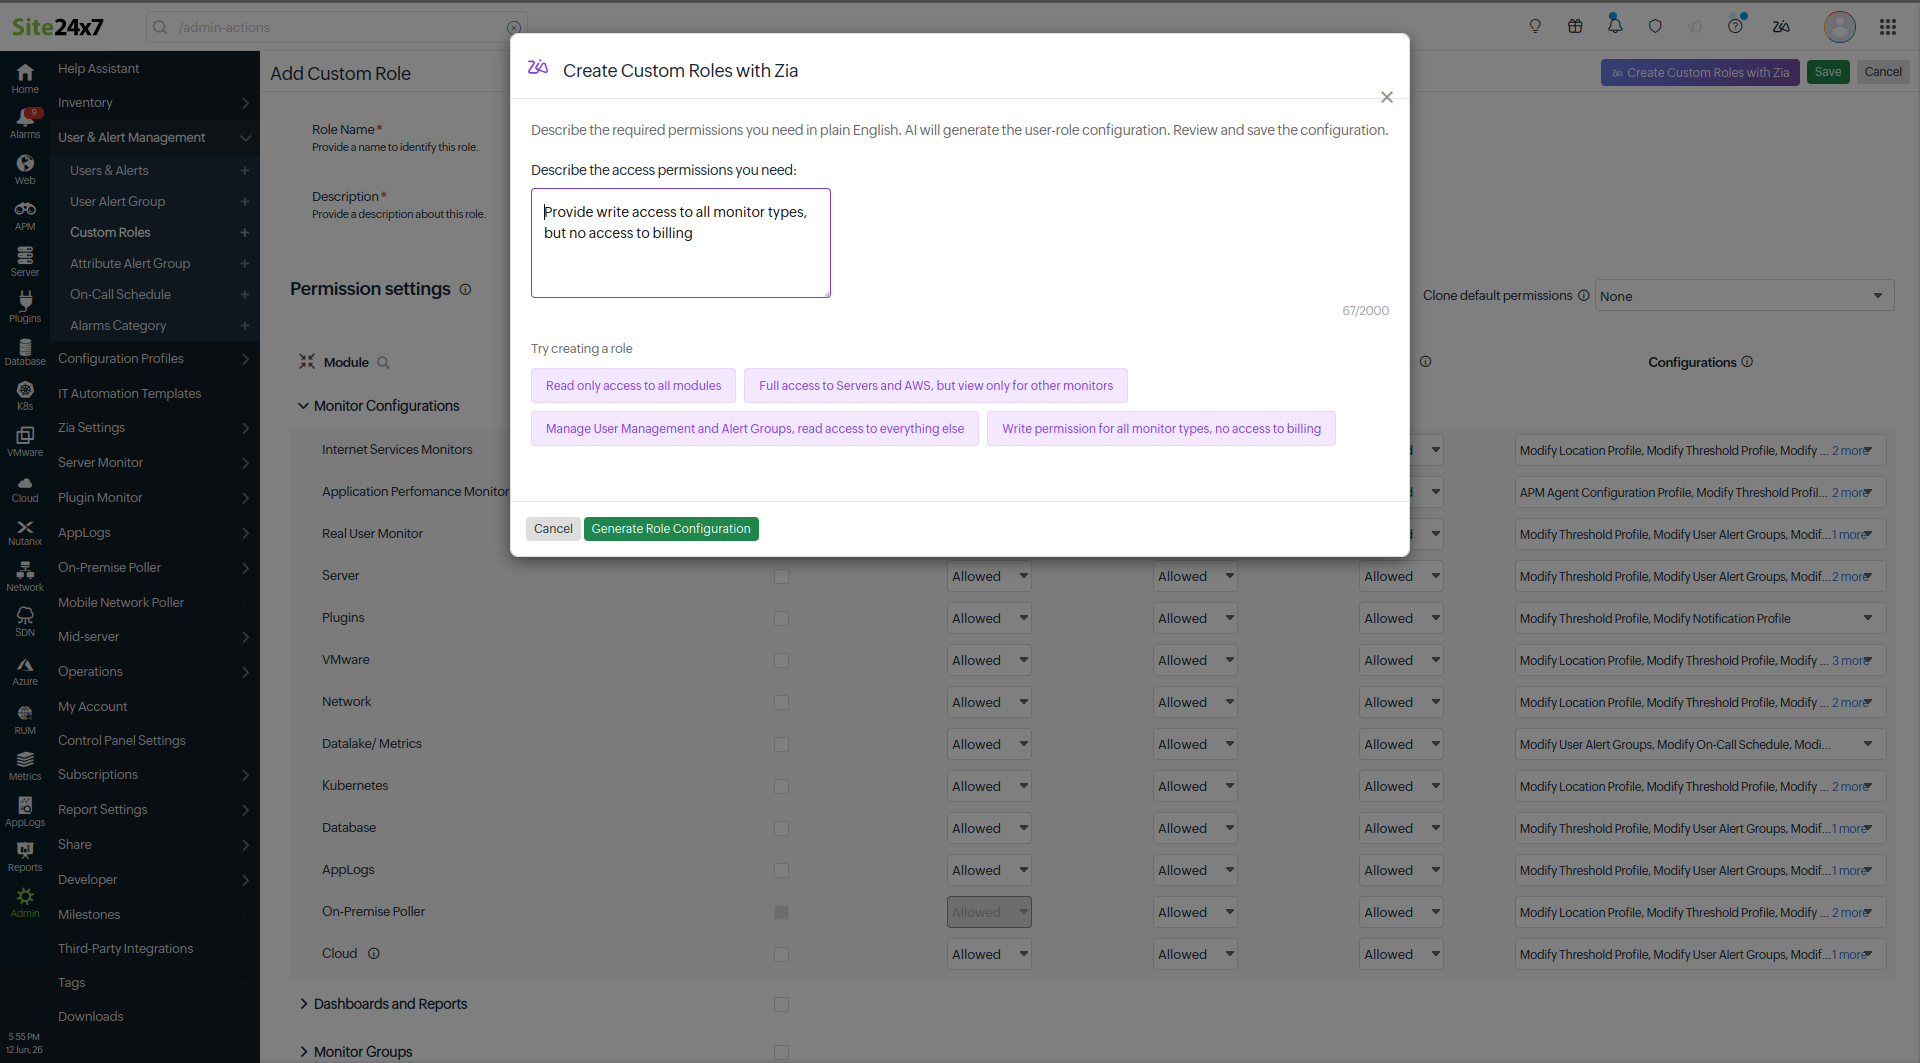
Task: Open Custom Roles in the sidebar
Action: click(x=110, y=232)
